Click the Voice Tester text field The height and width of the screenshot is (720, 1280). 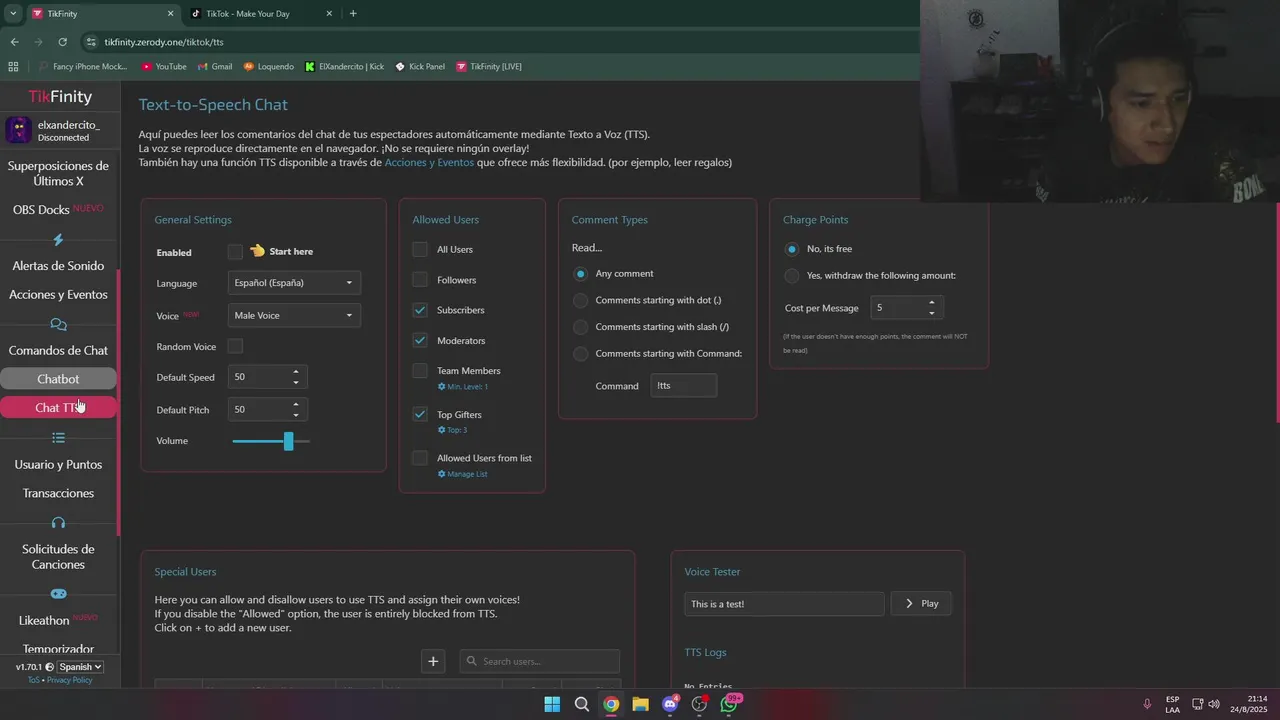[x=784, y=604]
